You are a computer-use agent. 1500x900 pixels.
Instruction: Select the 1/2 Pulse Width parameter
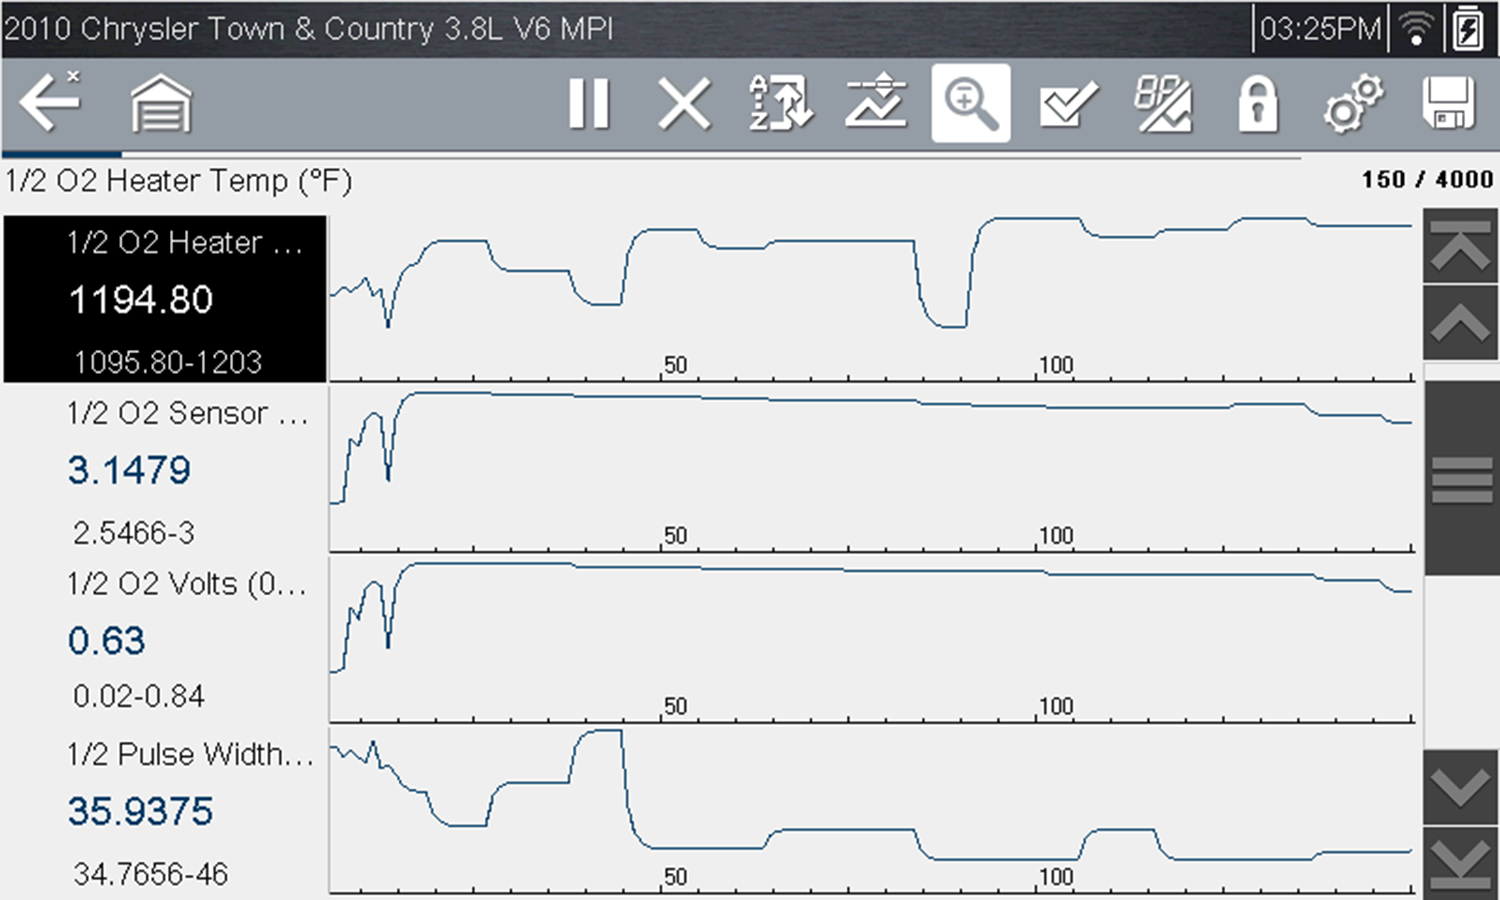[165, 812]
